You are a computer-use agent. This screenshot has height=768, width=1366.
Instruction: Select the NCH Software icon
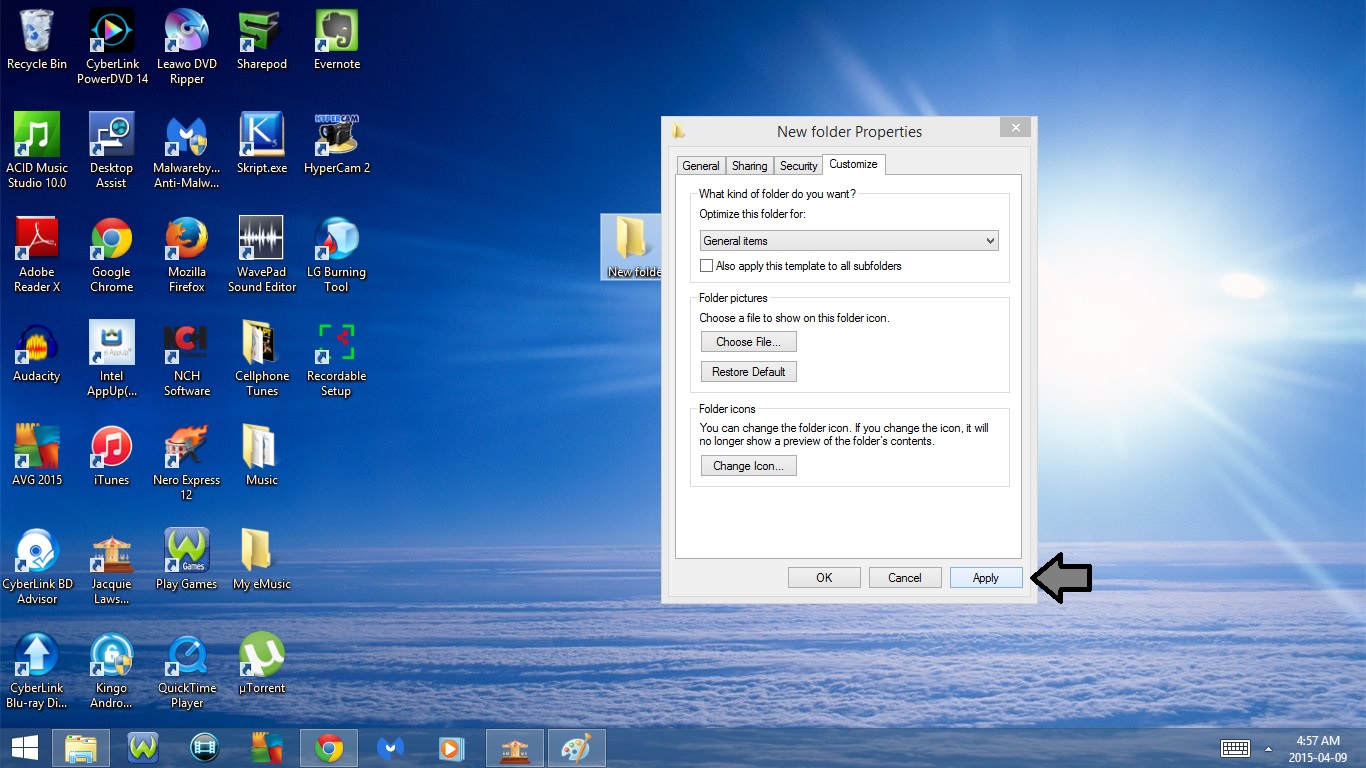(187, 358)
